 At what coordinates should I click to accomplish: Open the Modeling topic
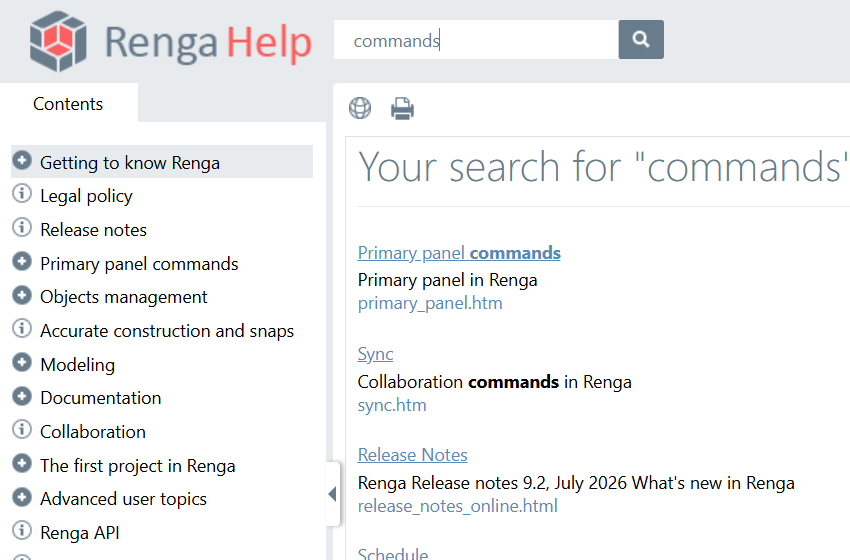[x=78, y=365]
